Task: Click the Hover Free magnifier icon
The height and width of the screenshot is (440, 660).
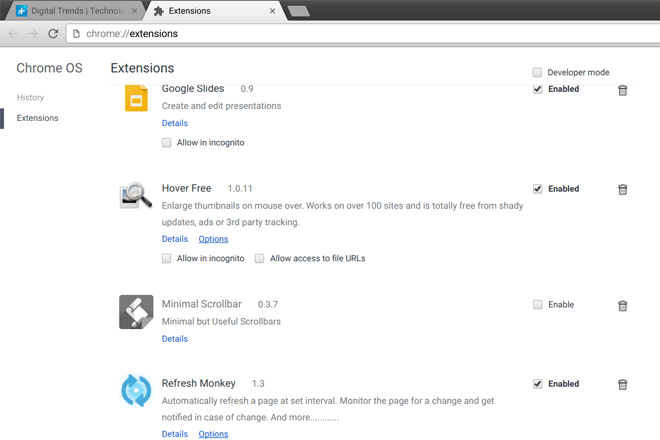Action: [x=136, y=195]
